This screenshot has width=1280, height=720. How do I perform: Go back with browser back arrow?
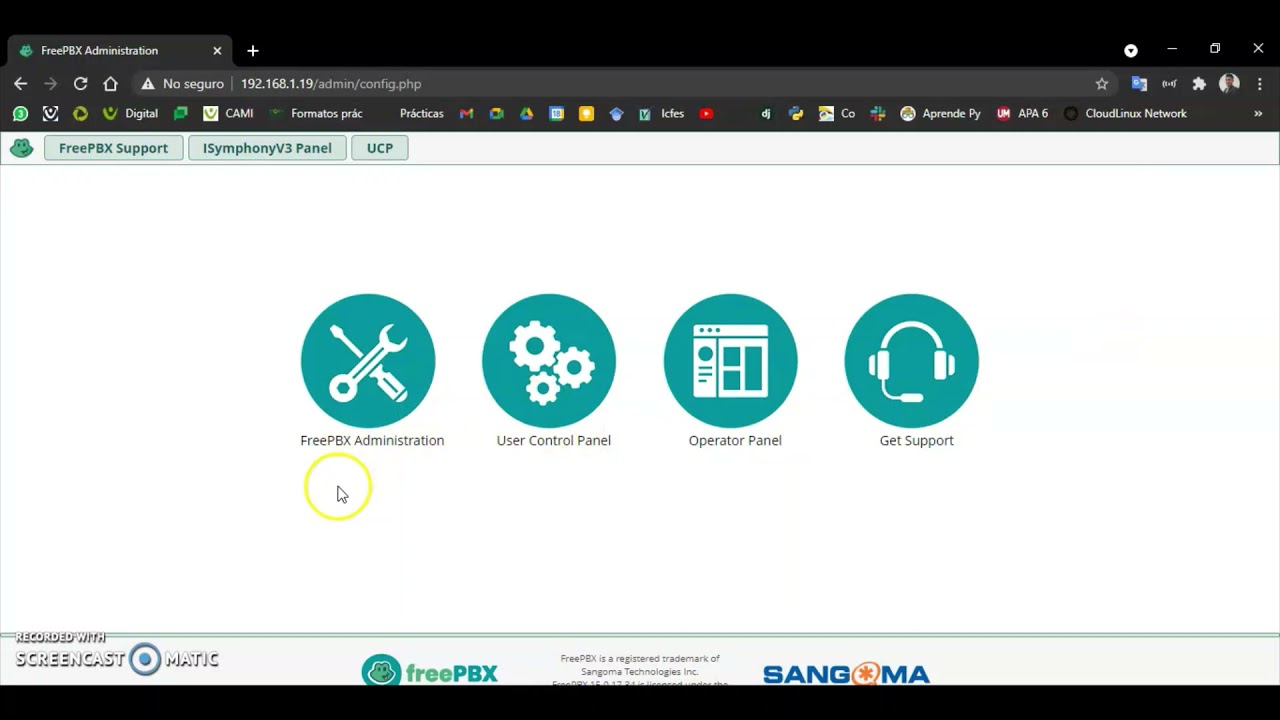tap(21, 84)
